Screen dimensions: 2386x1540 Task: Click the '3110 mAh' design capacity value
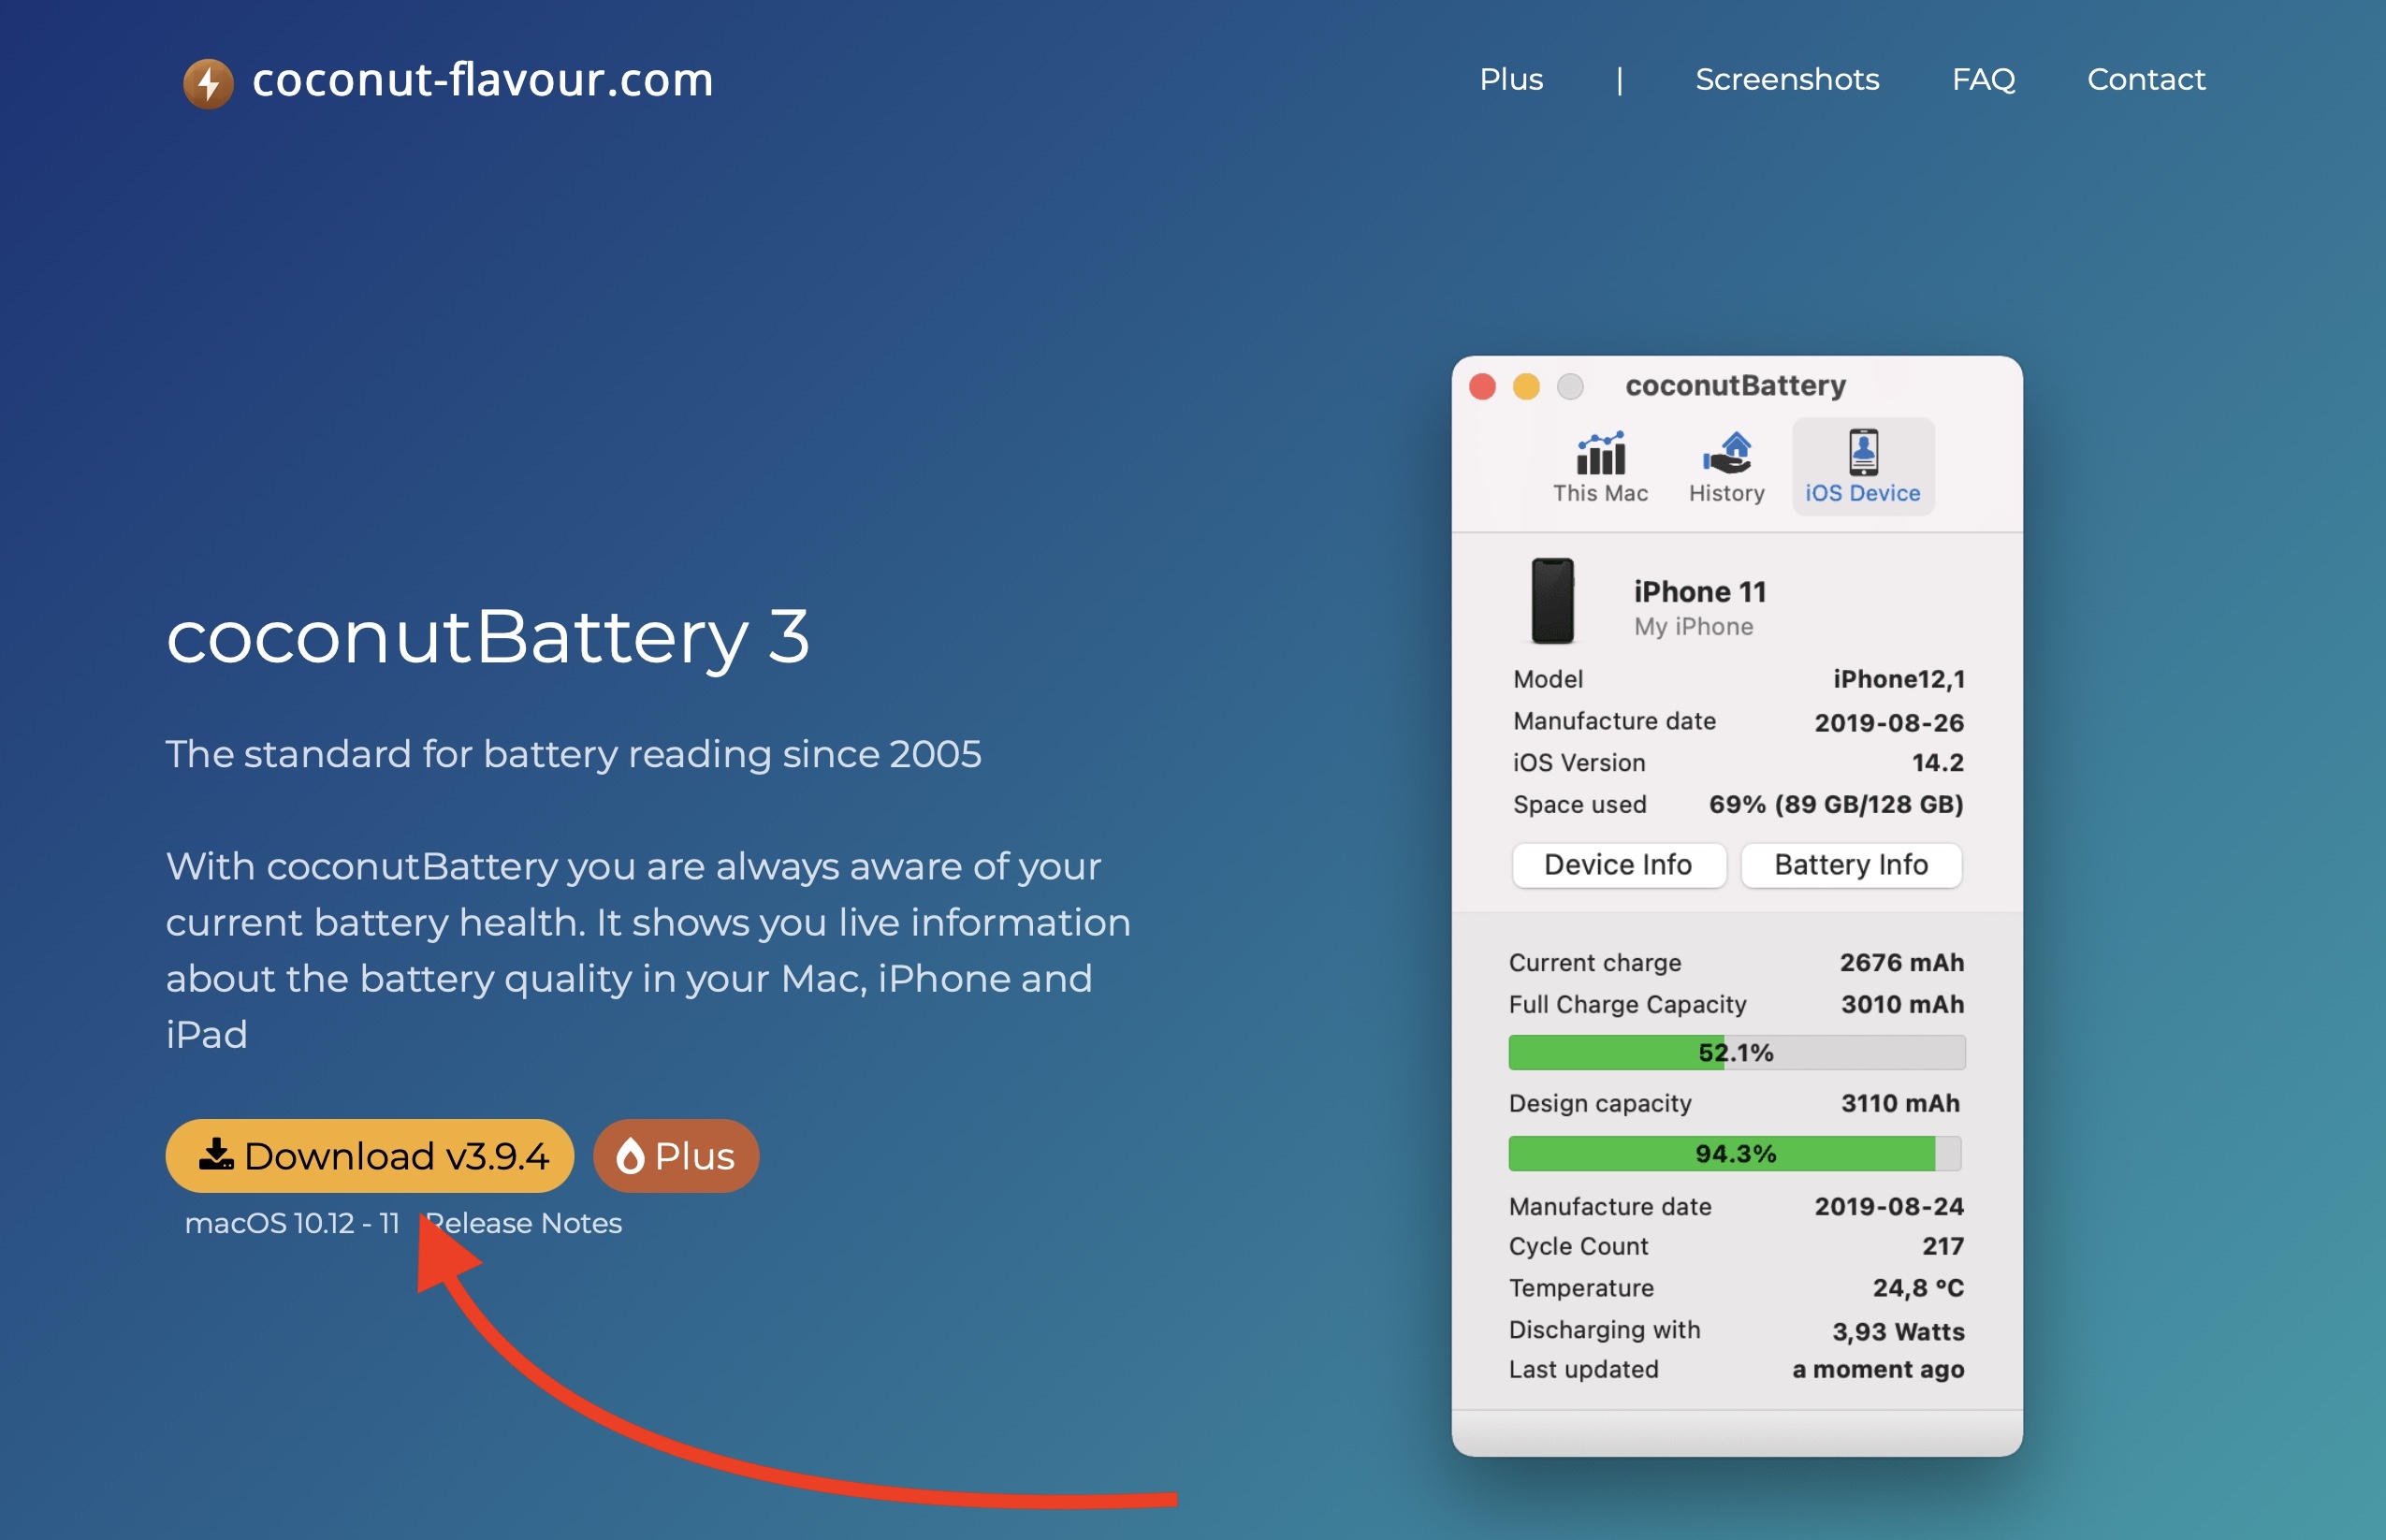1900,1104
